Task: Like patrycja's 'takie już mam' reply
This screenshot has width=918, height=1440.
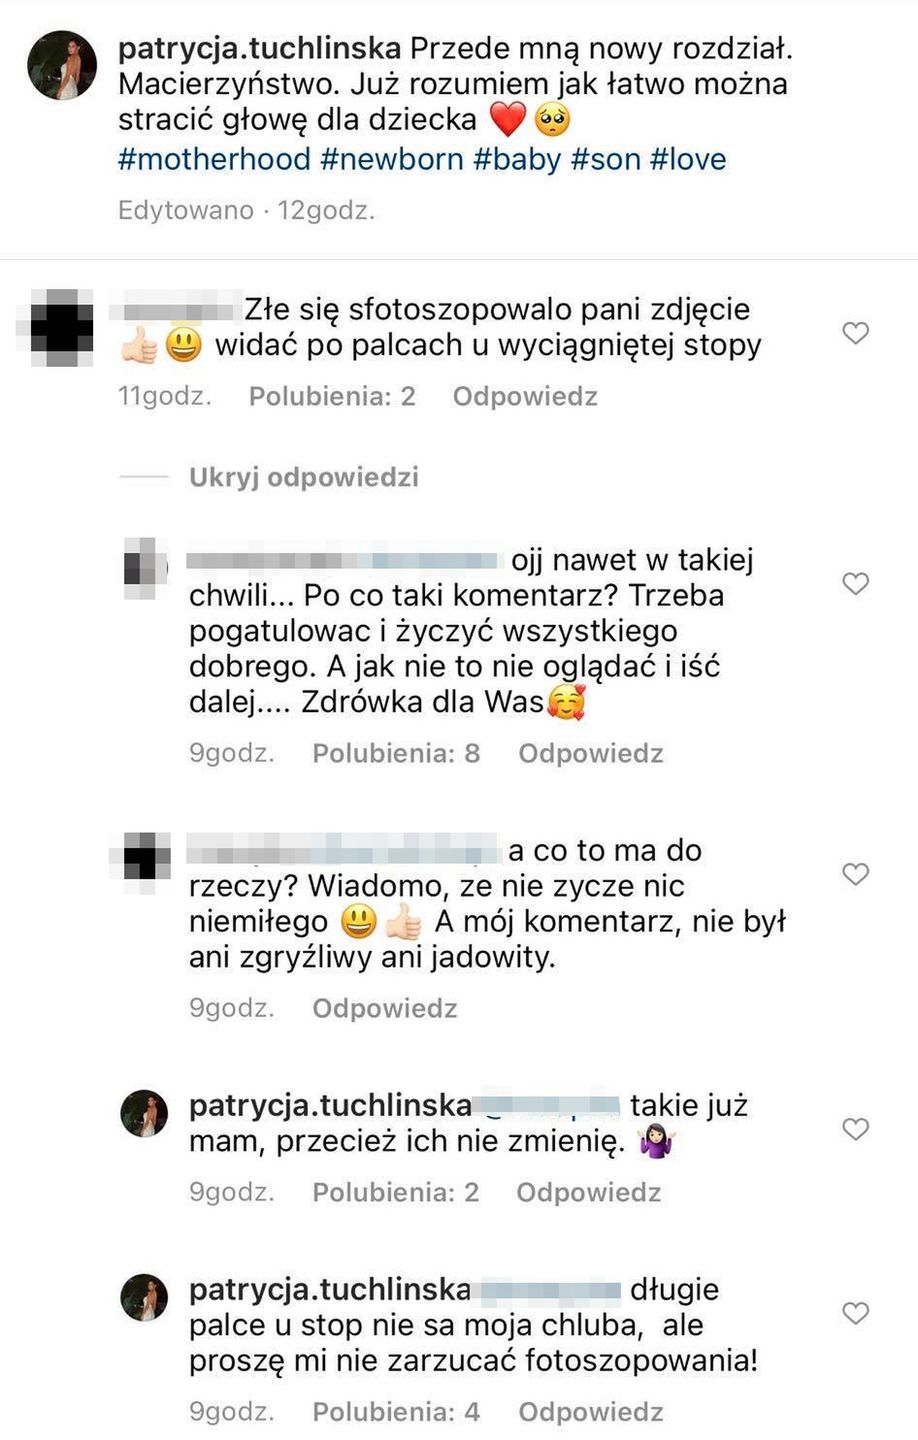Action: pos(855,1129)
